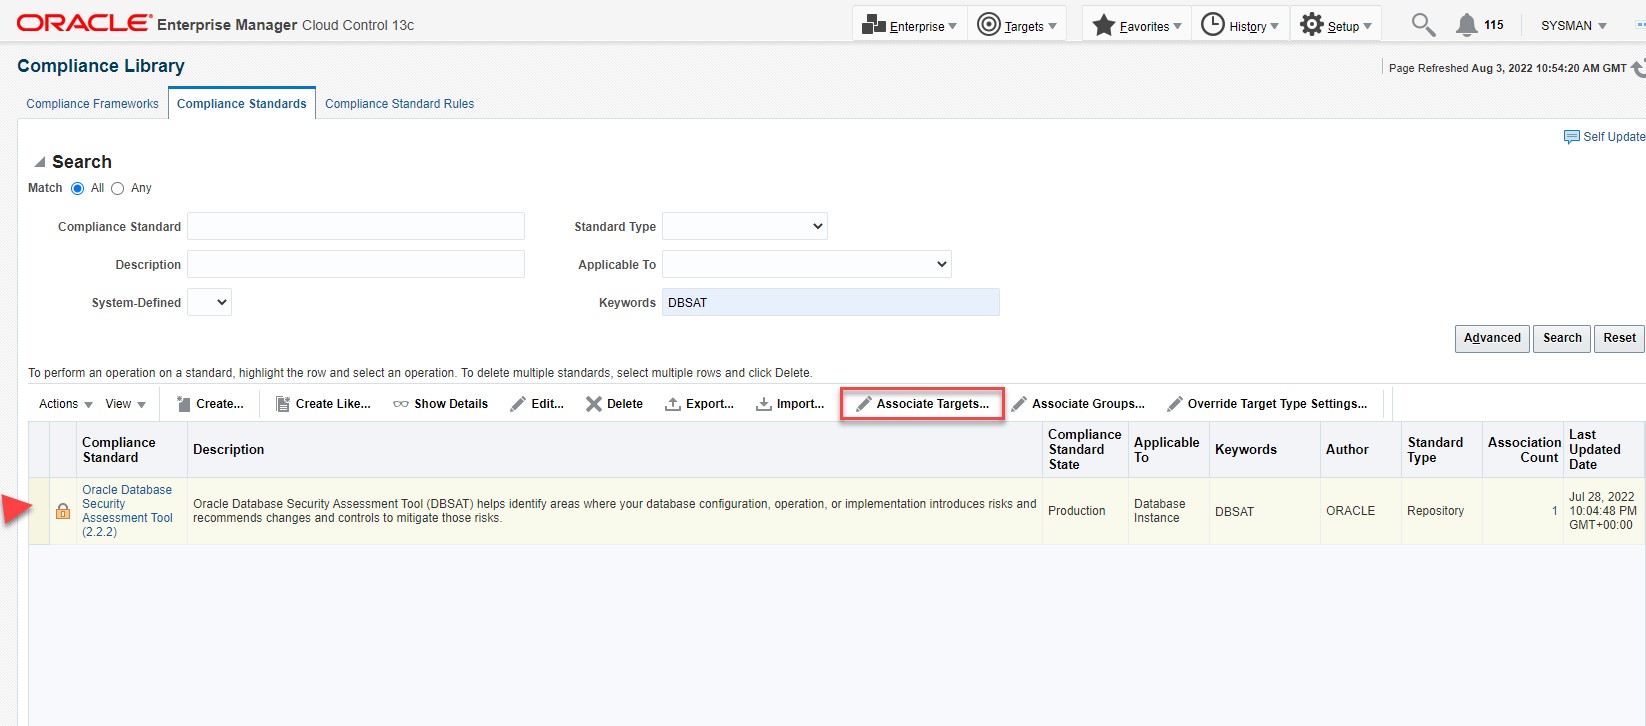Click the Create Like icon

[x=283, y=404]
